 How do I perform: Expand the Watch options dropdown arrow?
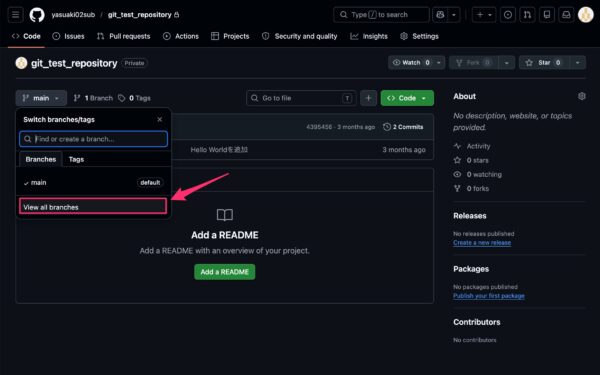439,62
